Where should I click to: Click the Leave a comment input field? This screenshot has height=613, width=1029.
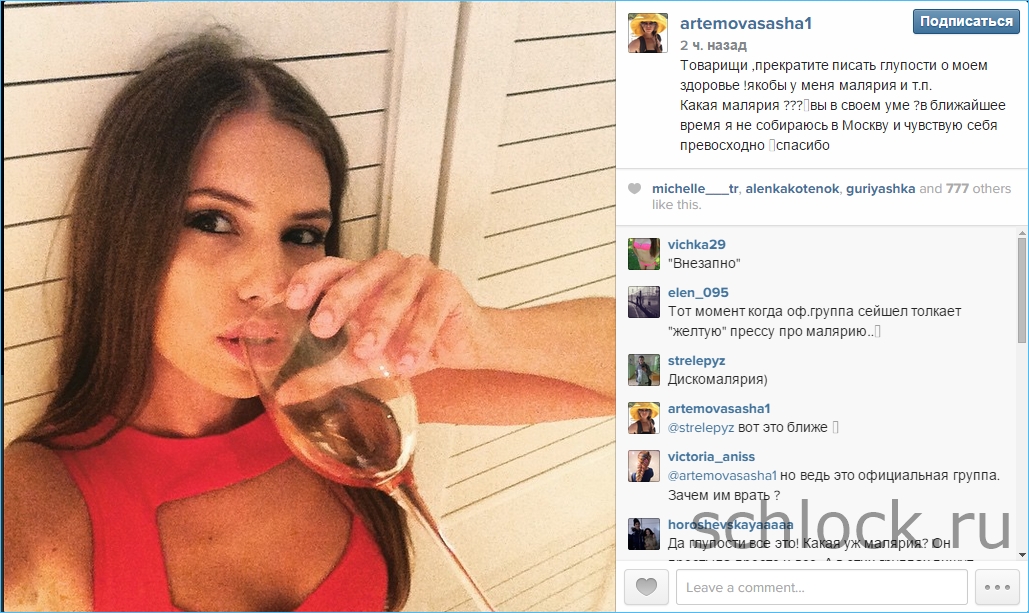coord(822,587)
